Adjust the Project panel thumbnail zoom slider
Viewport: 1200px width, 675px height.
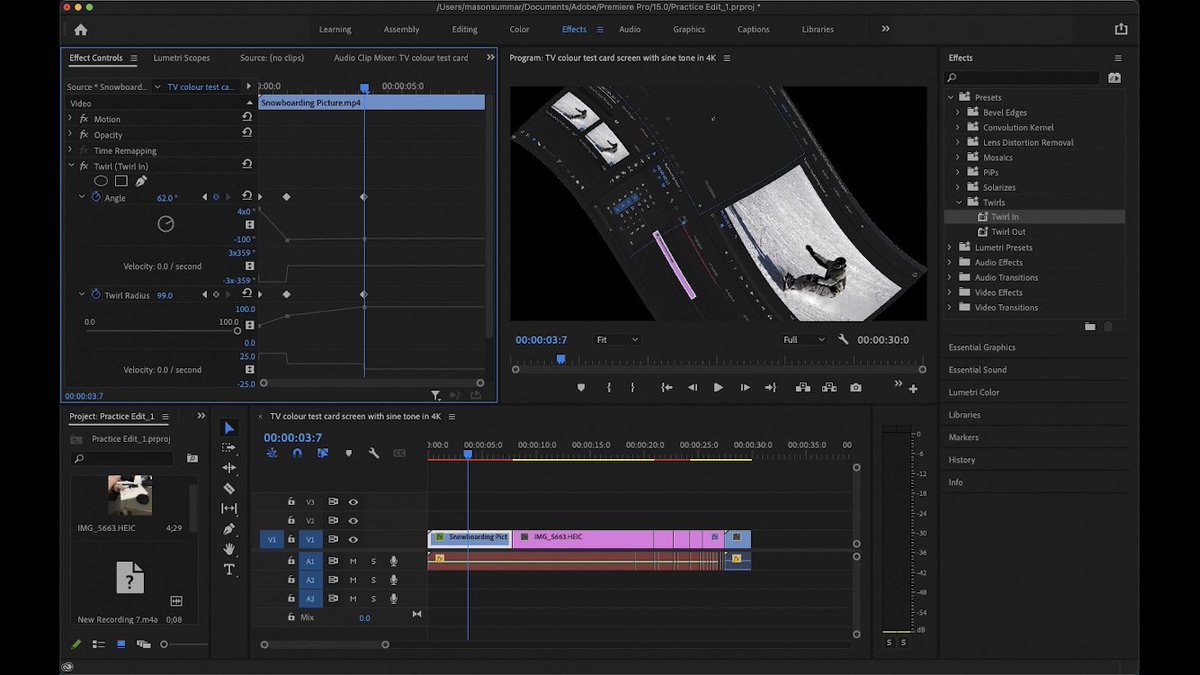click(x=186, y=644)
